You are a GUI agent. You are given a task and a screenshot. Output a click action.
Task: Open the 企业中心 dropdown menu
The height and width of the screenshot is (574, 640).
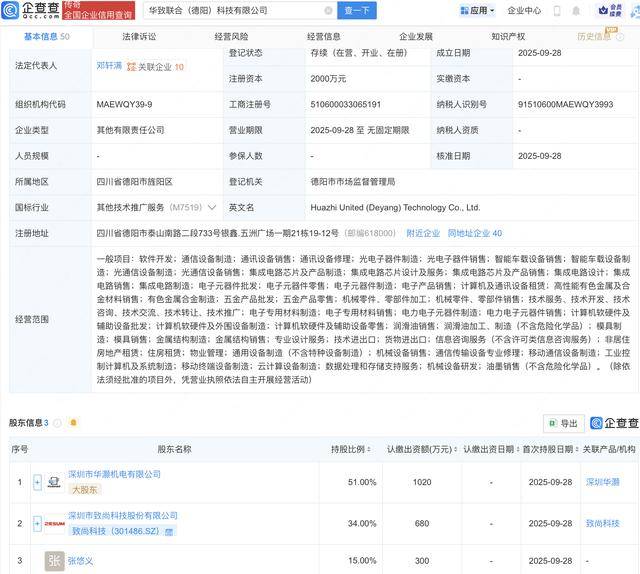click(525, 11)
